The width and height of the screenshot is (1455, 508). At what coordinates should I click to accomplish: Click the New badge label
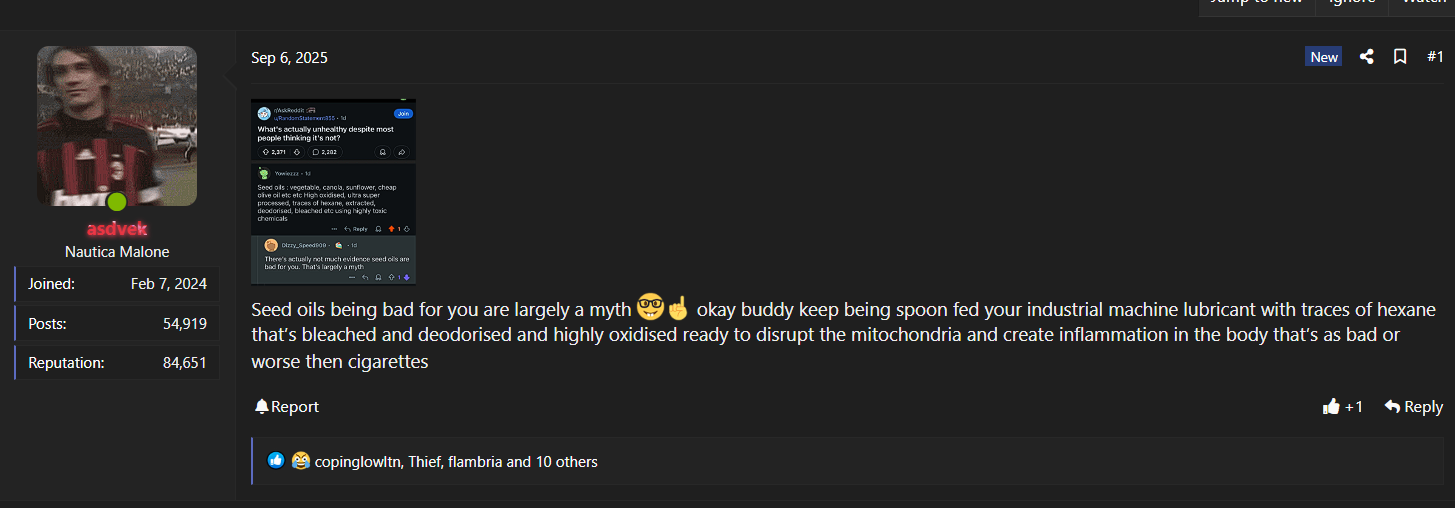click(x=1323, y=57)
